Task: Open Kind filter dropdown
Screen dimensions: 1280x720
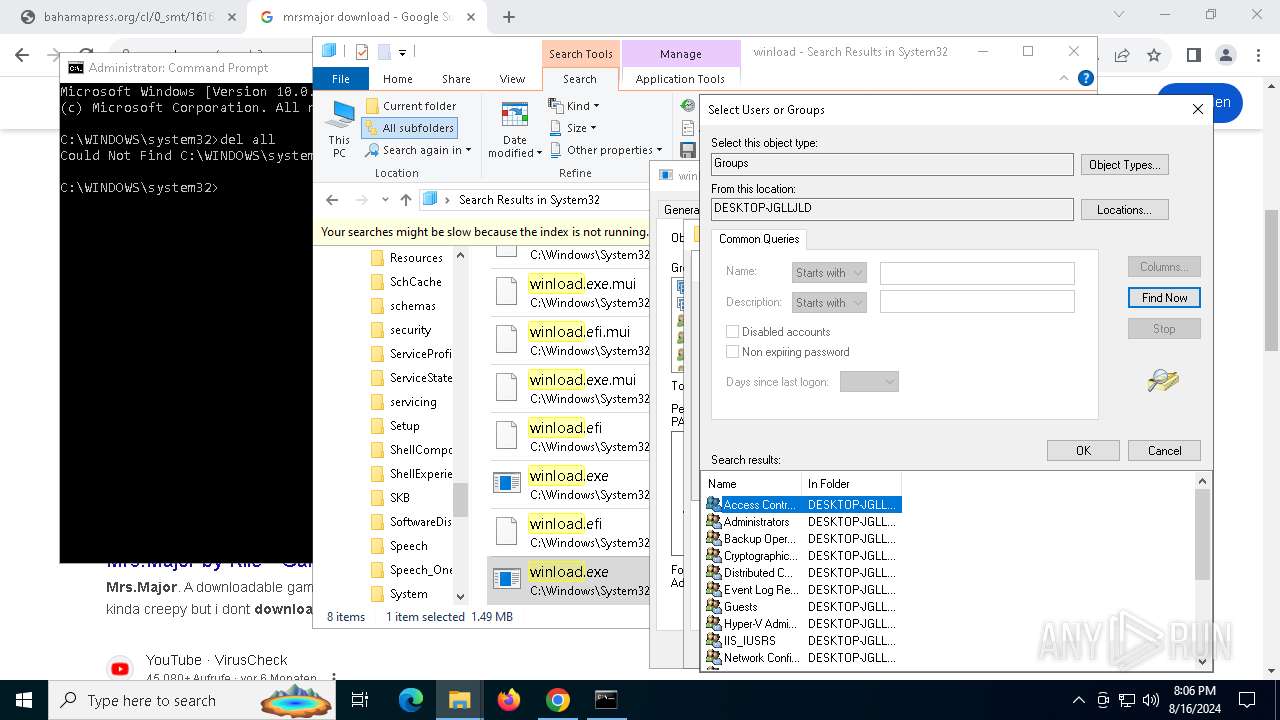Action: (x=574, y=106)
